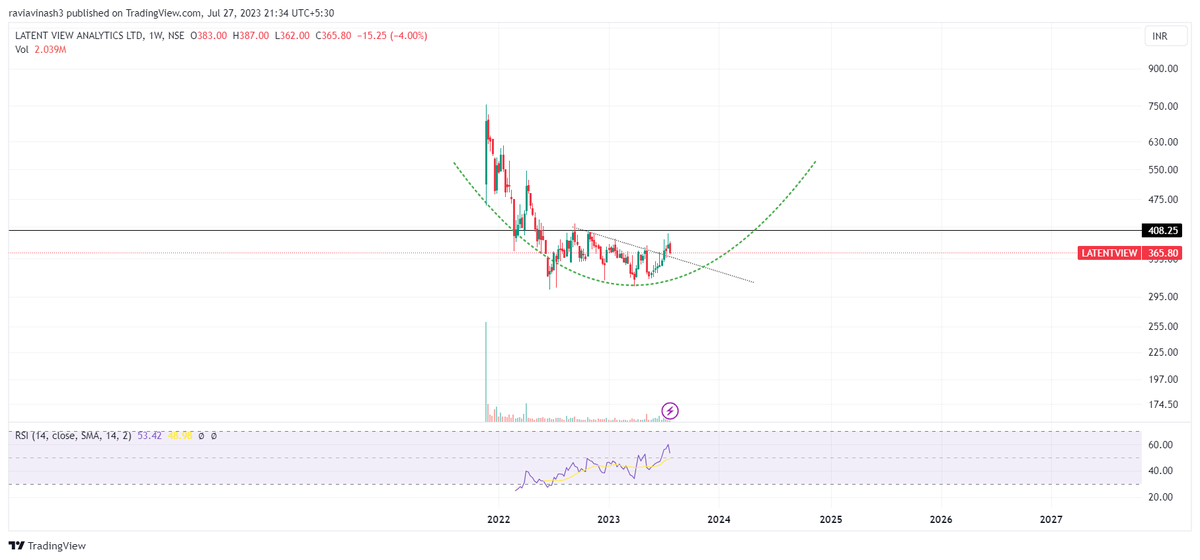1200x560 pixels.
Task: Click the 174.50 price scale label
Action: tap(1164, 405)
